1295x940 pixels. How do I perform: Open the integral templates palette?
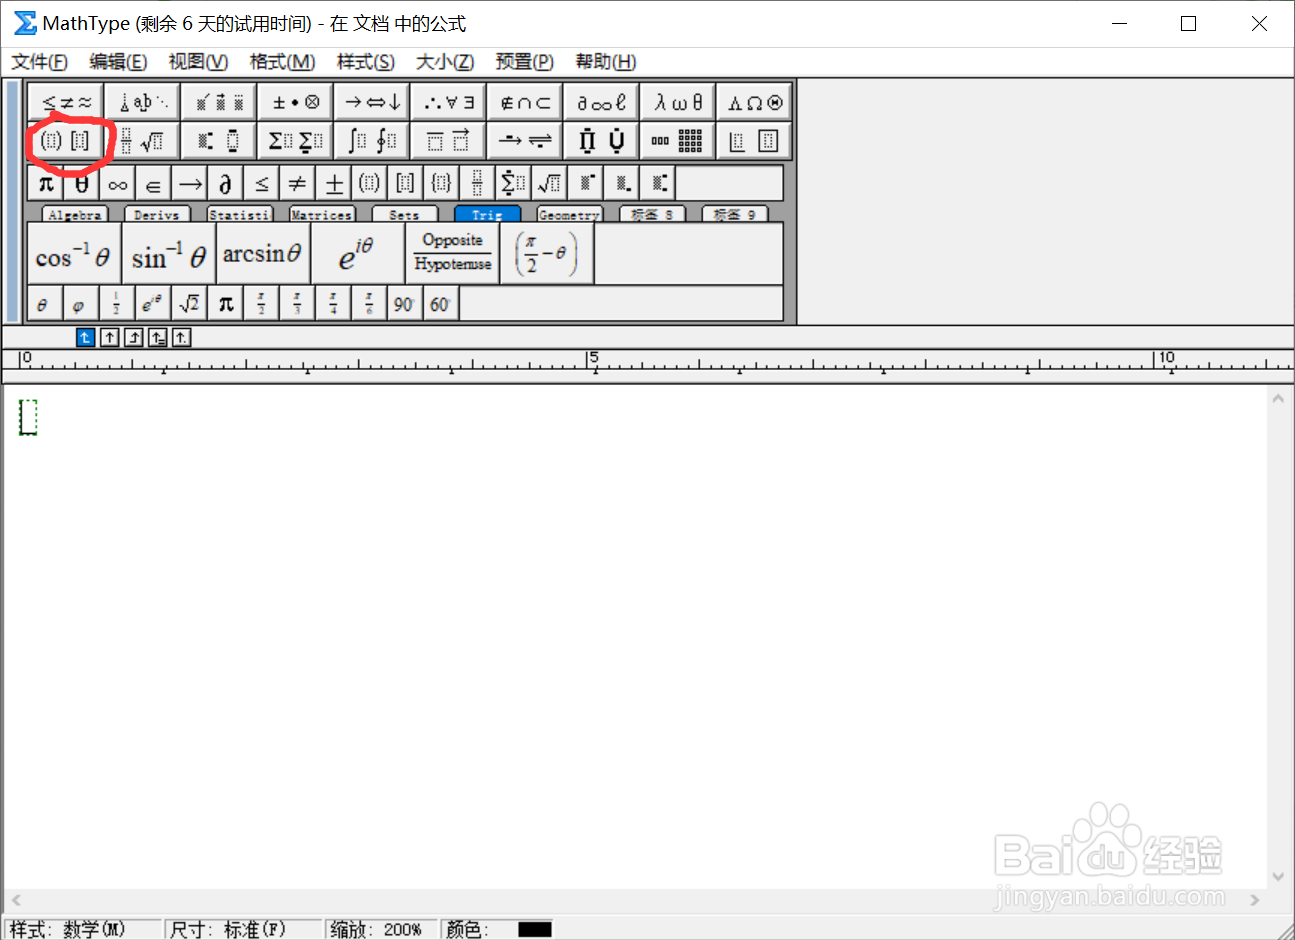click(x=372, y=141)
